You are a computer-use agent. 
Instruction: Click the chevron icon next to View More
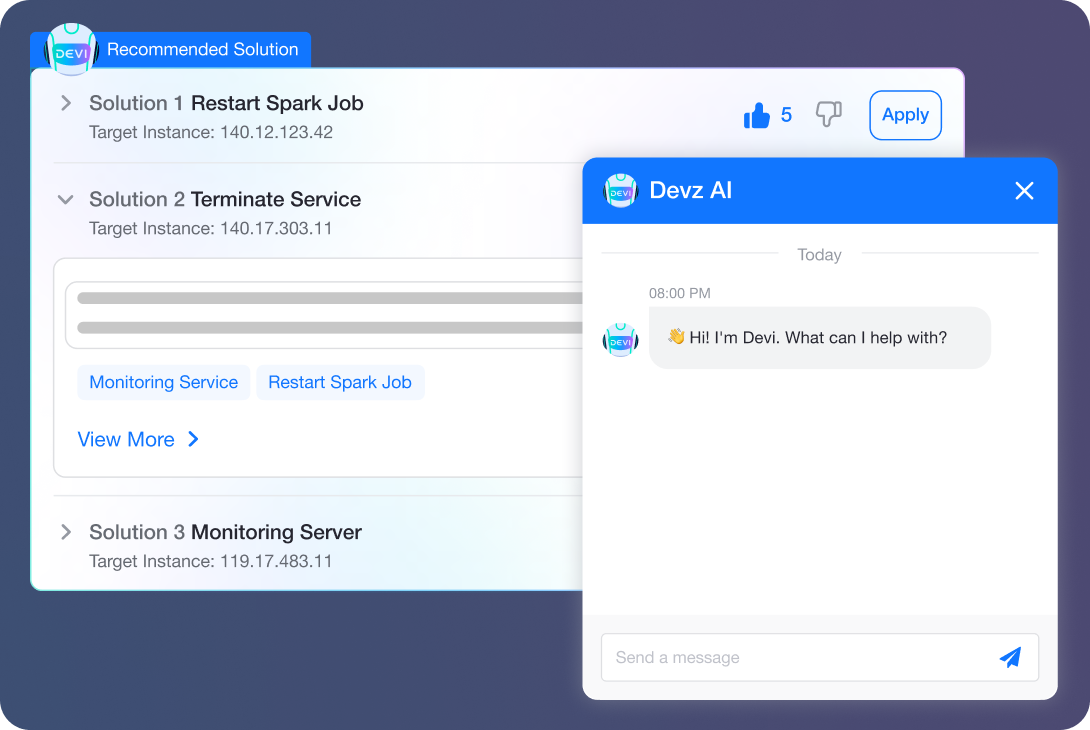point(193,440)
